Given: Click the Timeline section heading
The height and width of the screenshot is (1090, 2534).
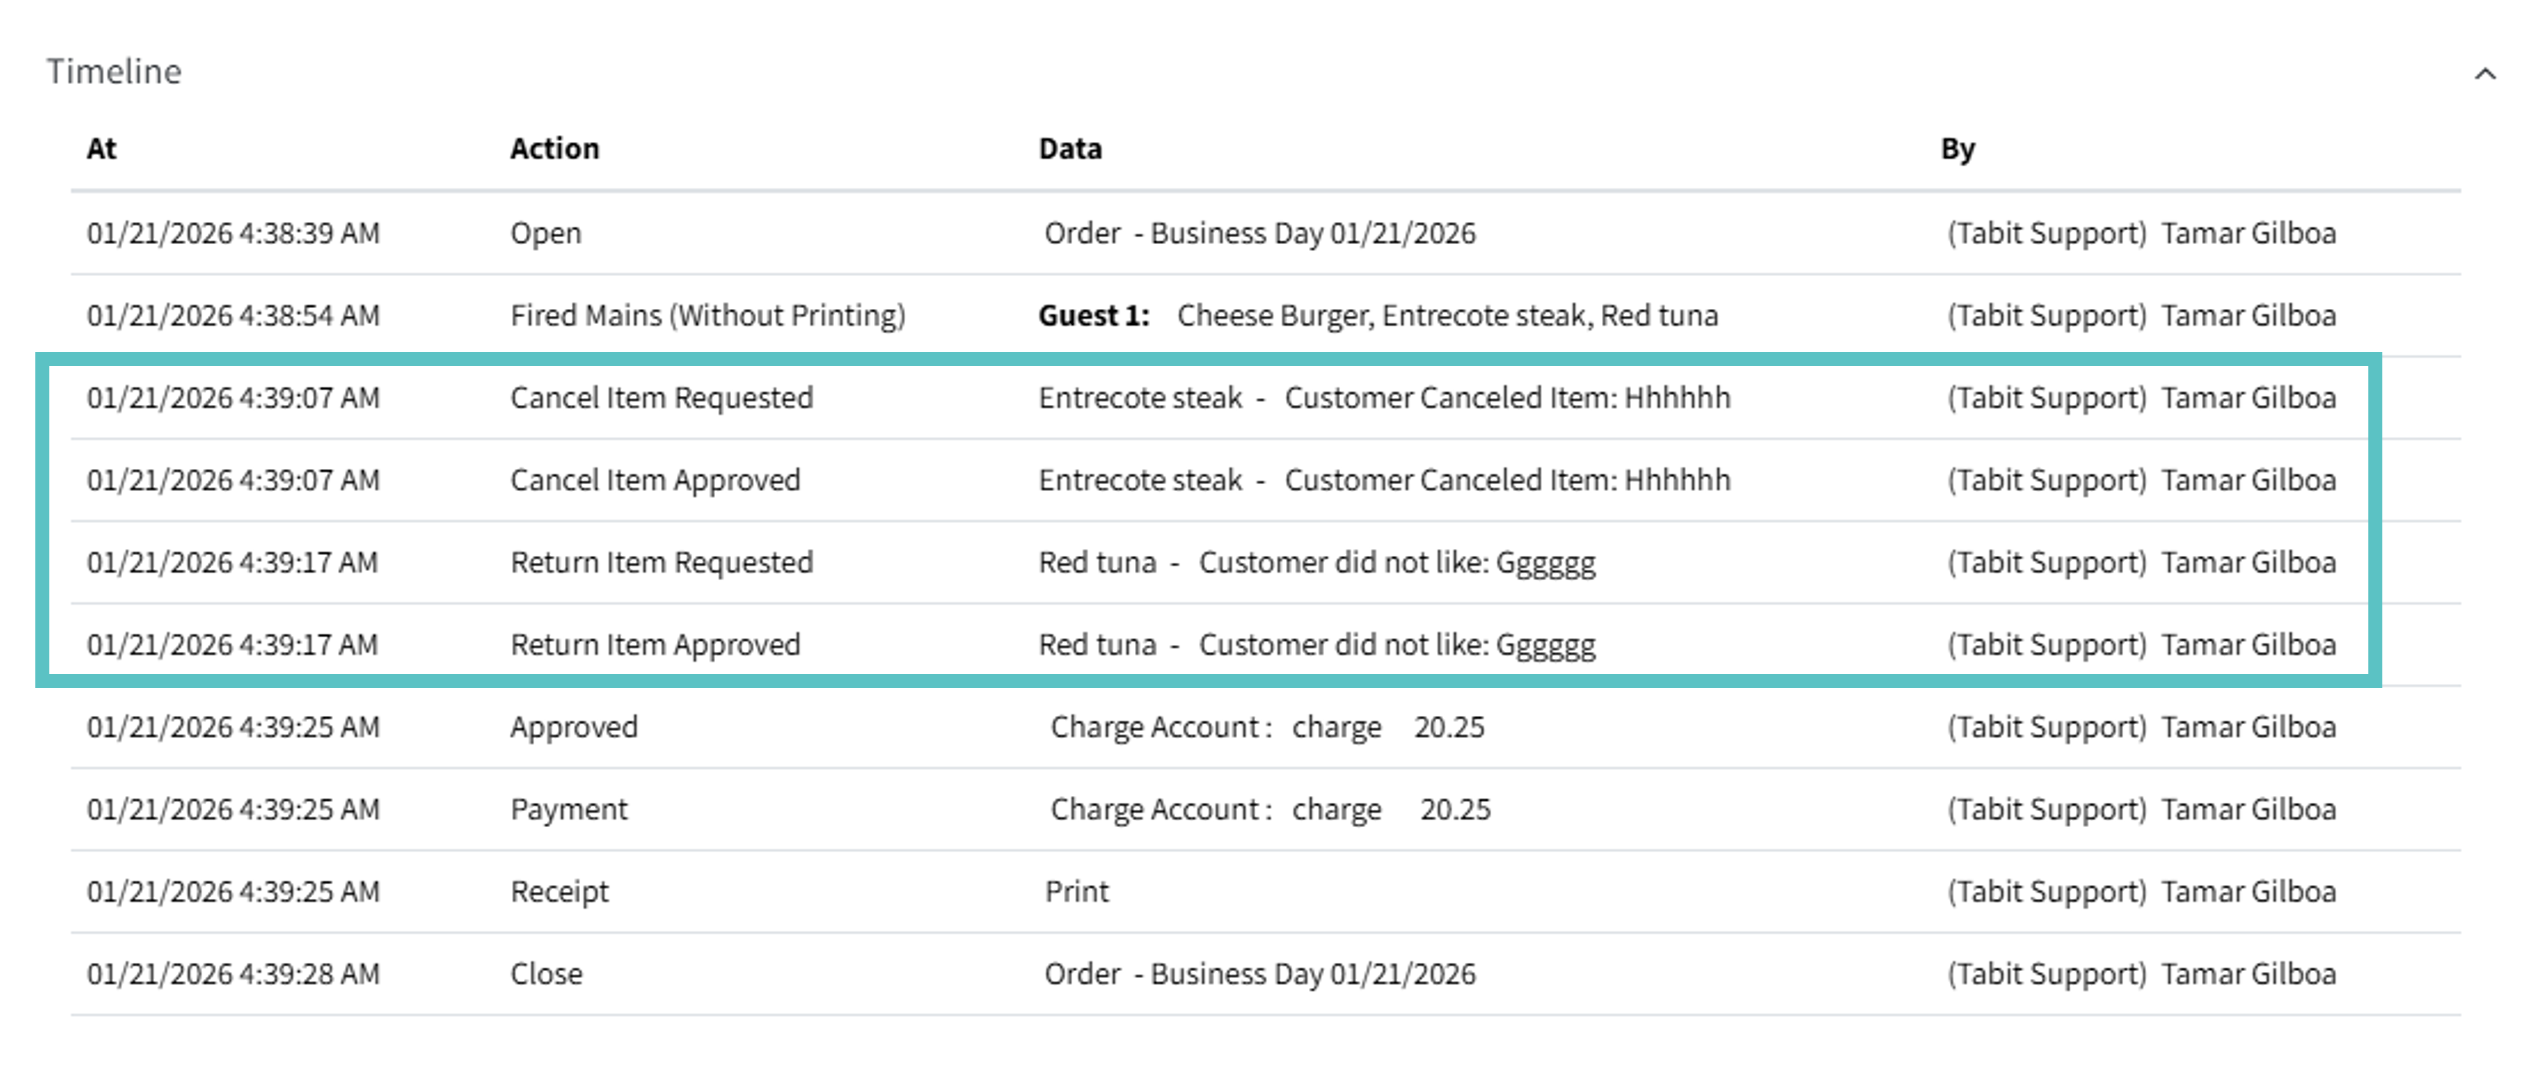Looking at the screenshot, I should pos(114,72).
